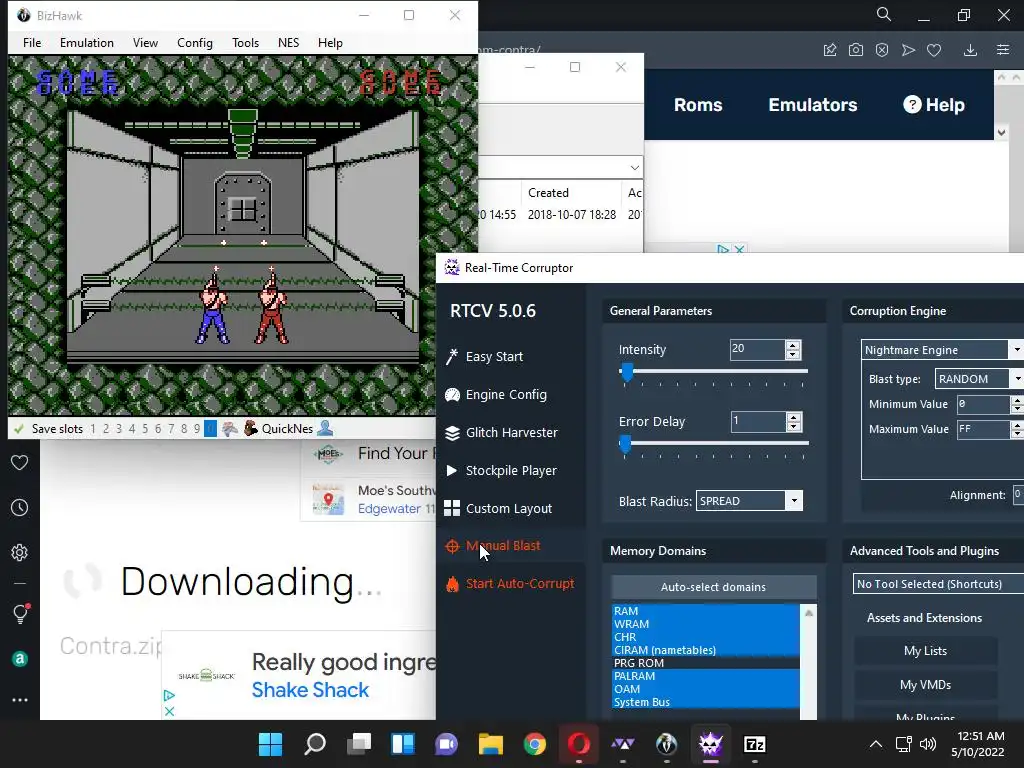Increase Intensity with the stepper arrow
This screenshot has width=1024, height=768.
(793, 345)
